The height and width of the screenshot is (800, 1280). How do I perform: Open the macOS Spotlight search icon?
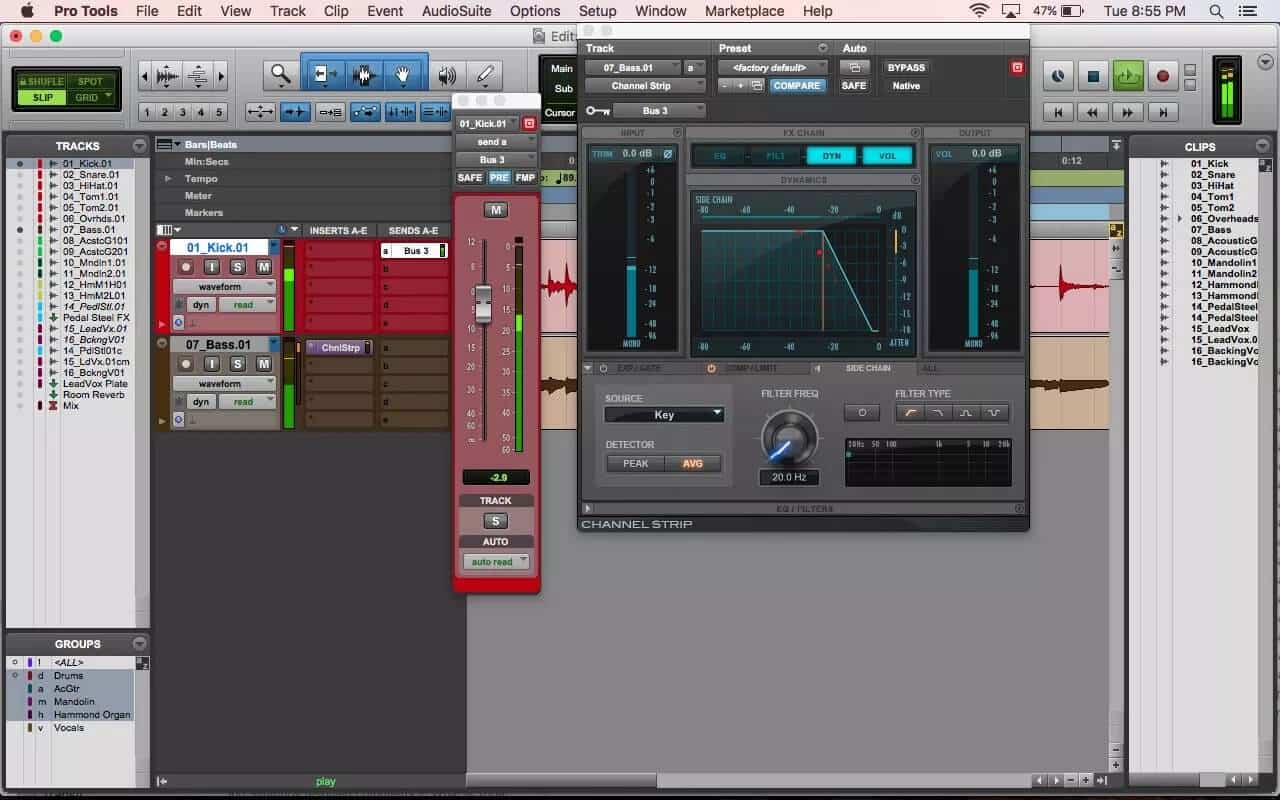[1216, 11]
